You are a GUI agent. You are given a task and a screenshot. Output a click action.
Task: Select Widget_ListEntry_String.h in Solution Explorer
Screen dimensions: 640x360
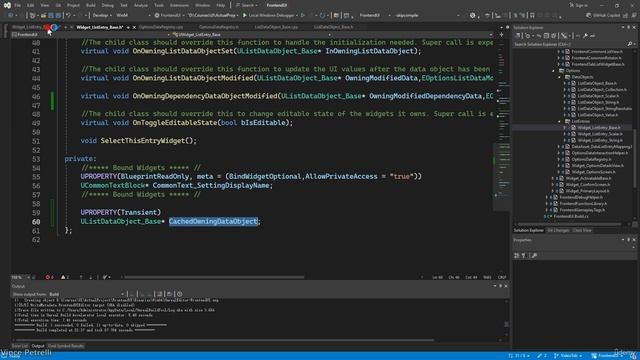(600, 140)
